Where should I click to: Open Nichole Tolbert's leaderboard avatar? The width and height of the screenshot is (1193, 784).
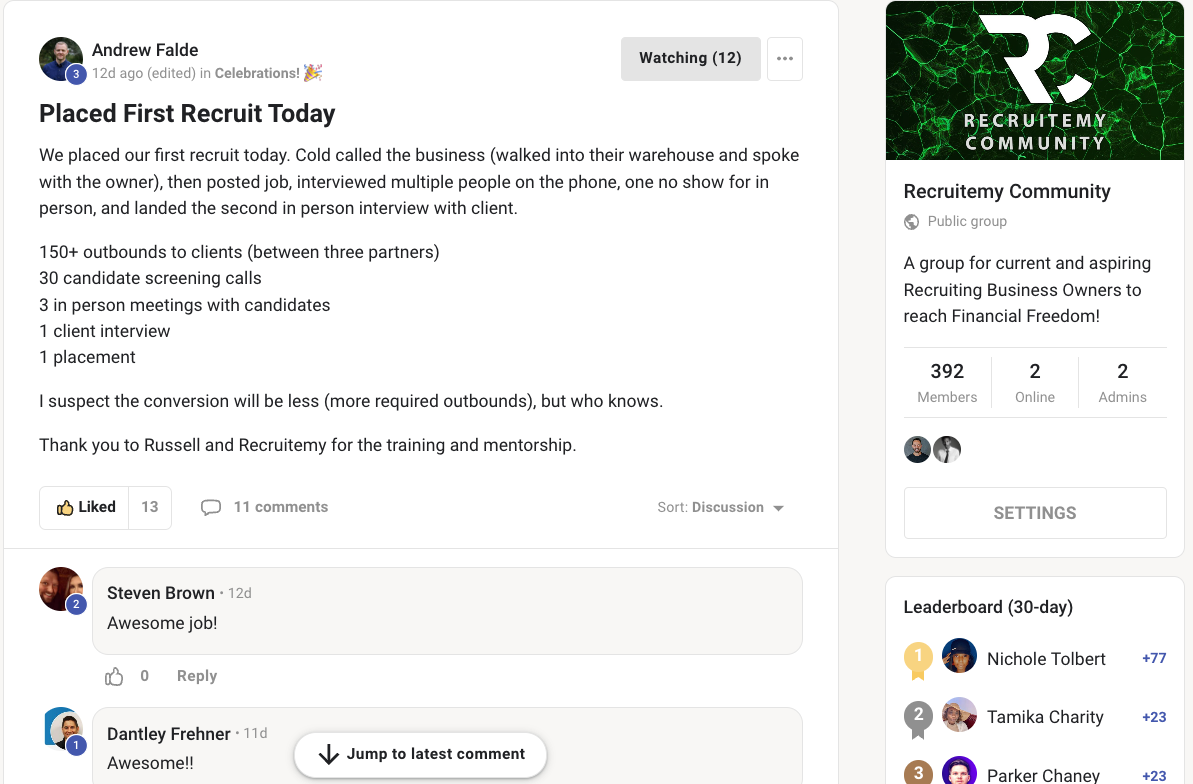tap(959, 656)
